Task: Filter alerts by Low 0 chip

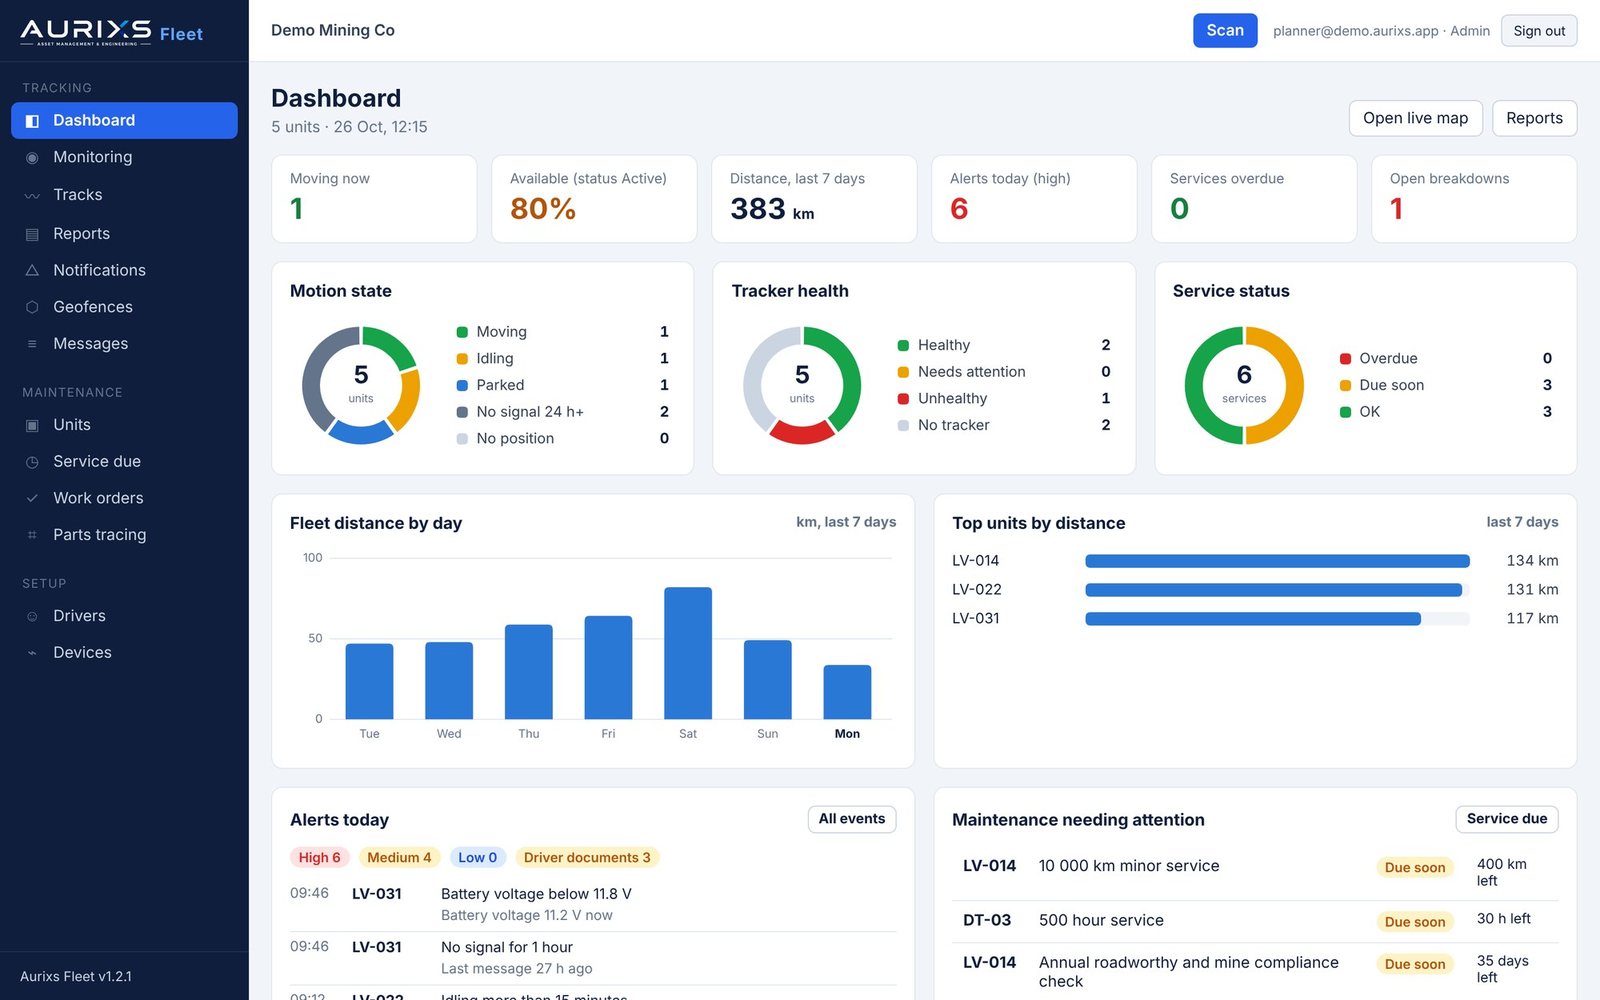Action: click(x=477, y=858)
